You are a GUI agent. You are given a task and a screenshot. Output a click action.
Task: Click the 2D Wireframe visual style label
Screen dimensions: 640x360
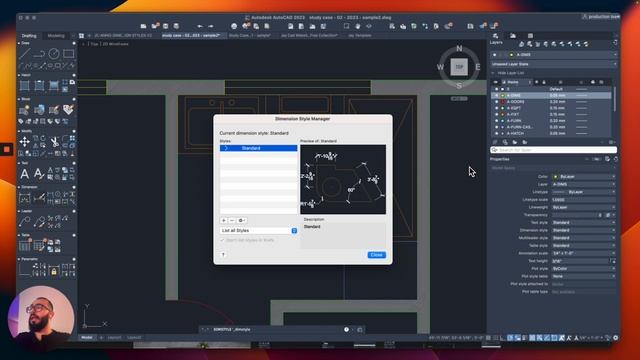[x=116, y=44]
